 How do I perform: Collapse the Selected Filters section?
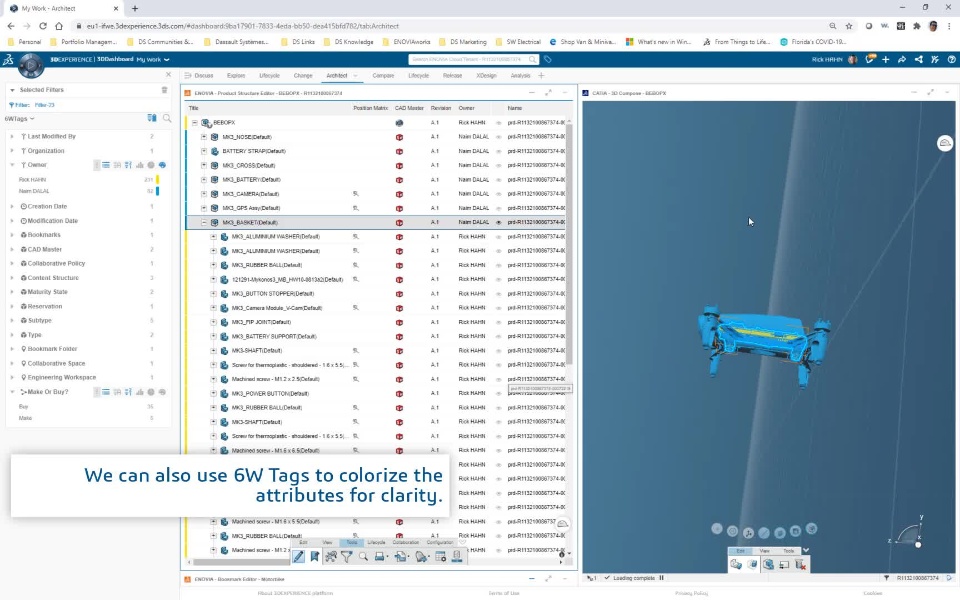pyautogui.click(x=12, y=90)
